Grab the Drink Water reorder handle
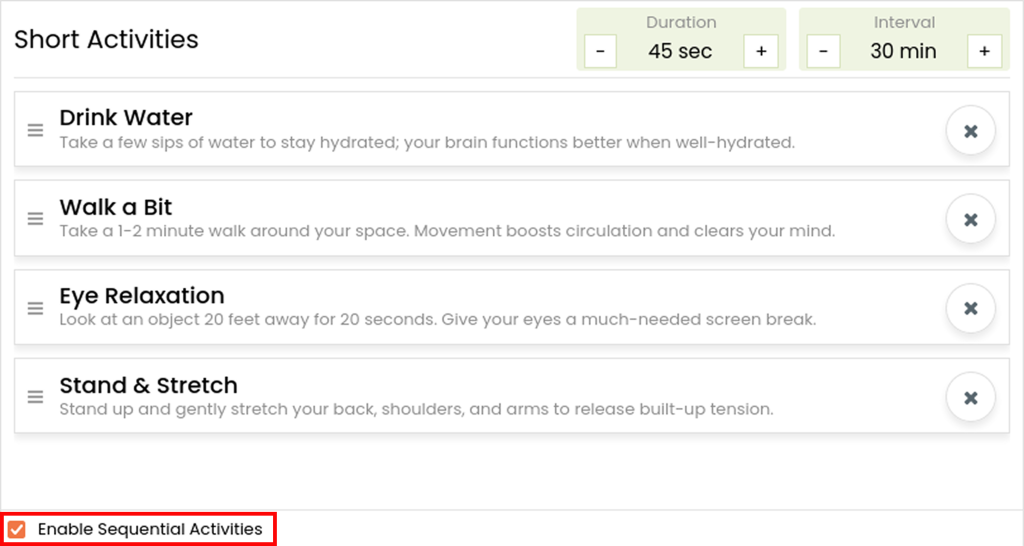Image resolution: width=1024 pixels, height=546 pixels. click(x=35, y=130)
